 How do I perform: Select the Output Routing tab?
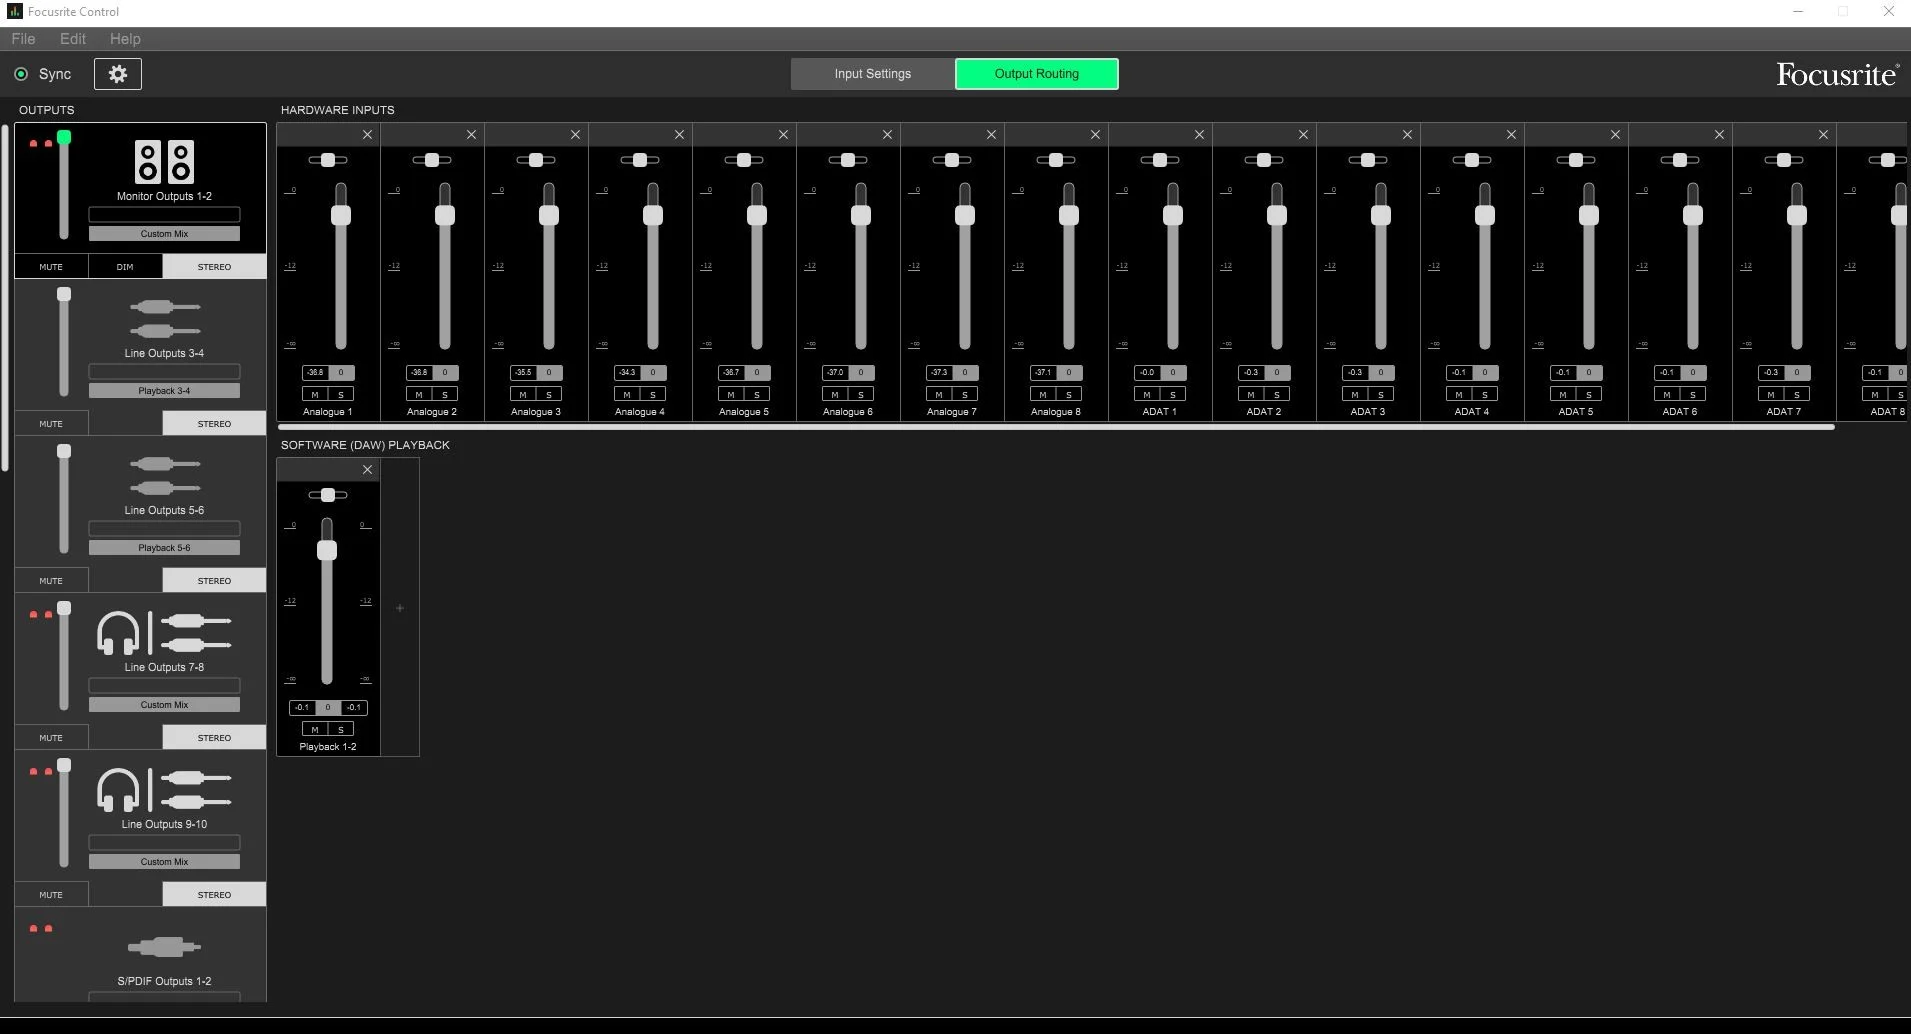coord(1037,74)
